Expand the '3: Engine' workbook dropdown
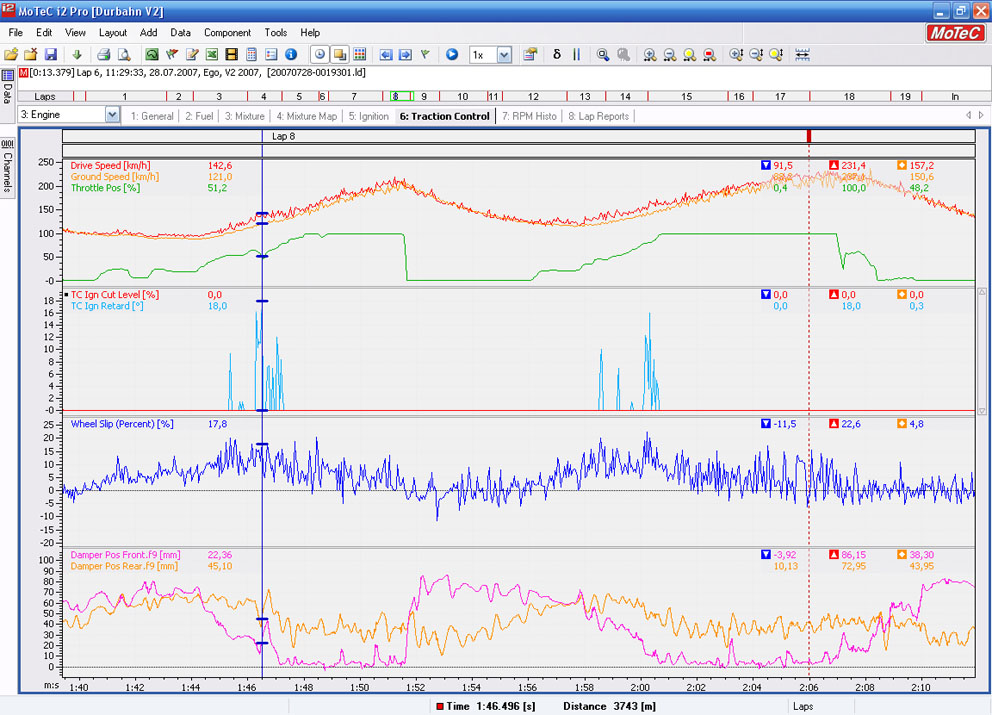Image resolution: width=992 pixels, height=715 pixels. click(111, 116)
